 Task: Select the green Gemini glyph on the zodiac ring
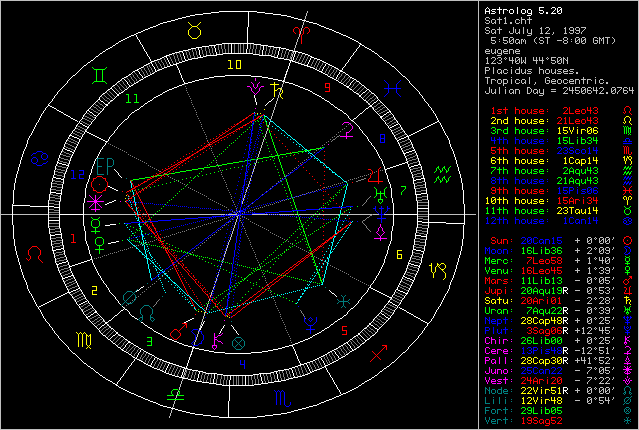tap(100, 76)
